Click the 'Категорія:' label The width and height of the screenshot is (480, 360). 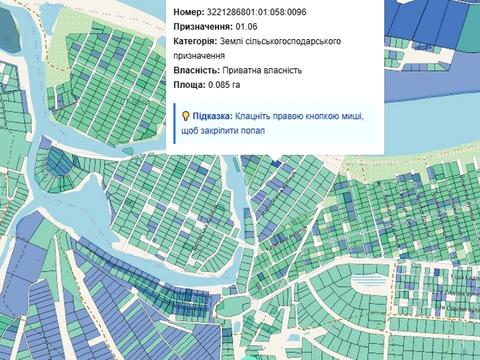point(195,41)
